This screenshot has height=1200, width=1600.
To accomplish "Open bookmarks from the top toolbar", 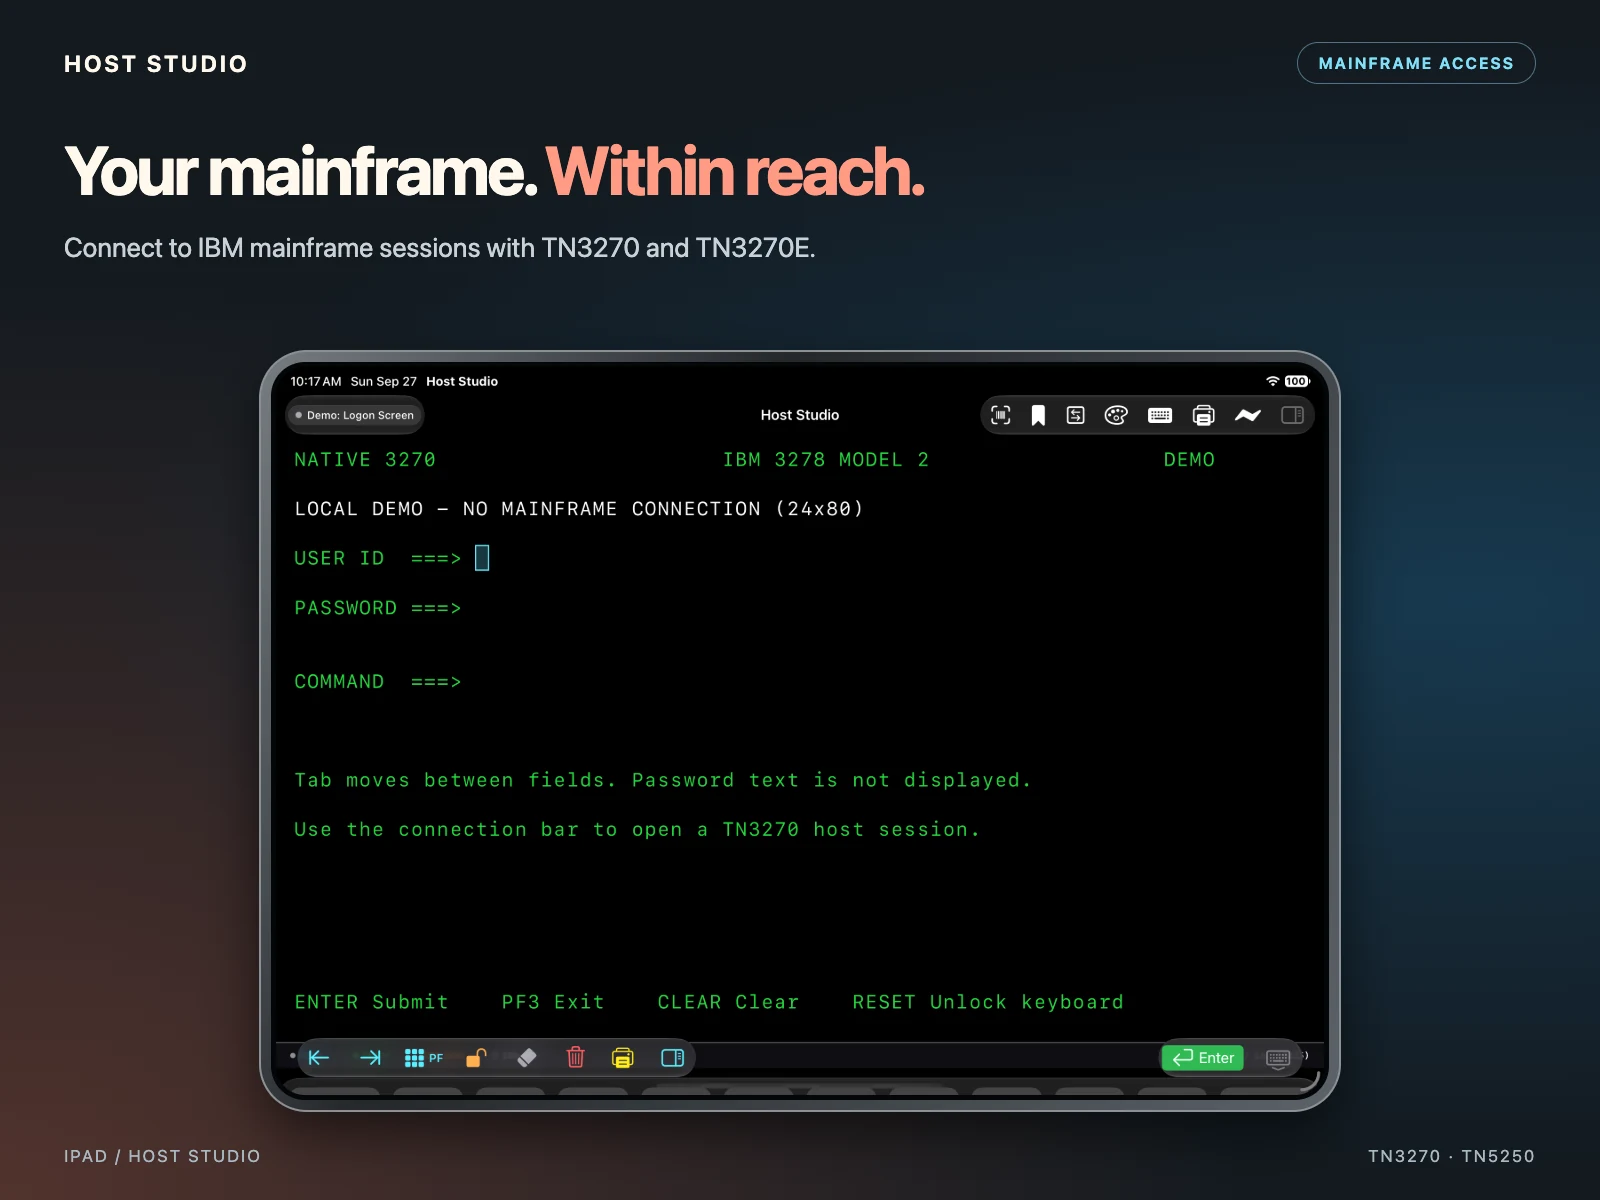I will 1038,415.
